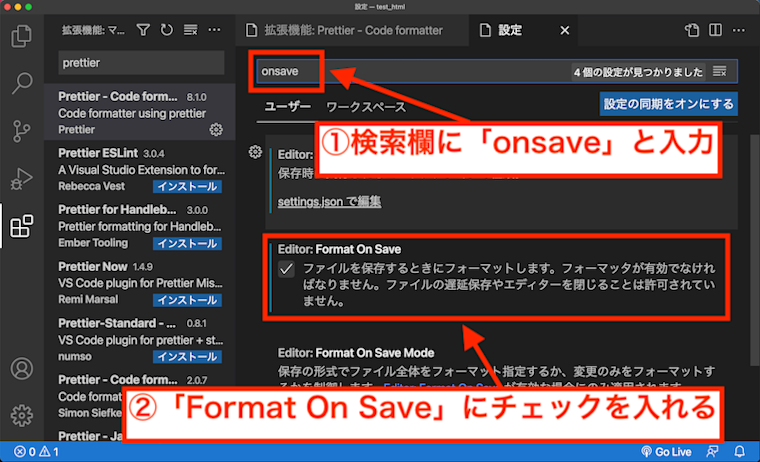760x462 pixels.
Task: Open the setting gear beside Editor setting
Action: coord(255,152)
